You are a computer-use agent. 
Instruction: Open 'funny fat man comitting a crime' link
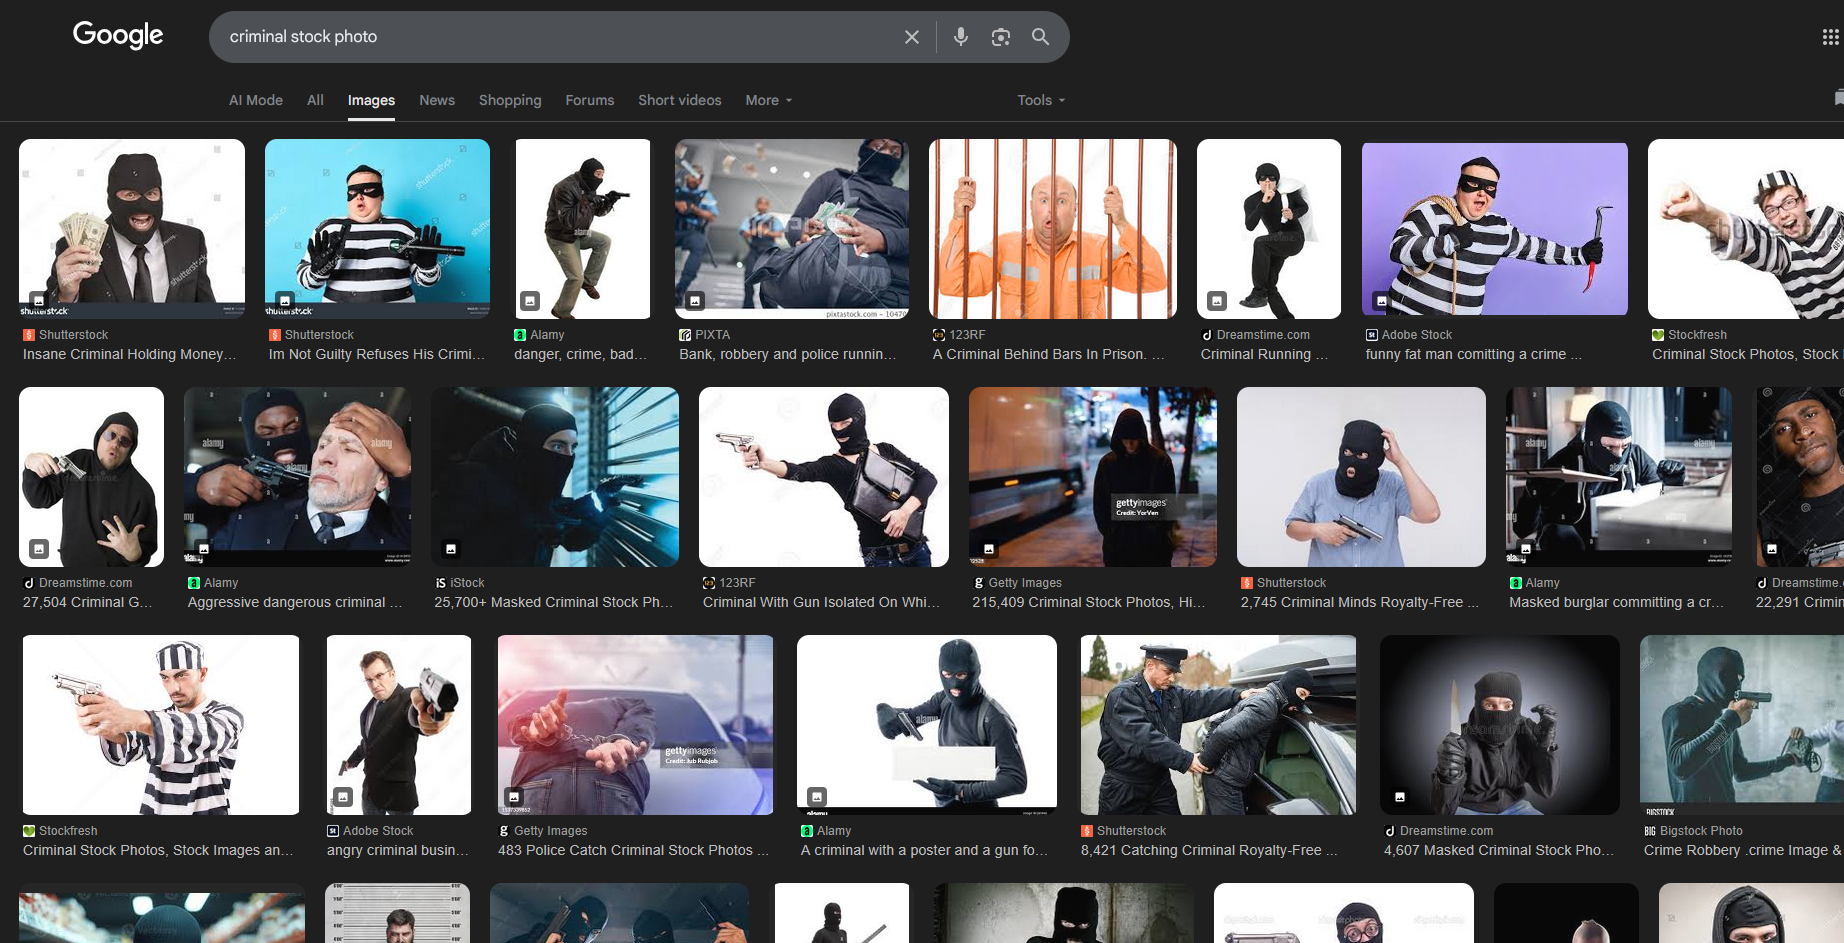tap(1474, 354)
